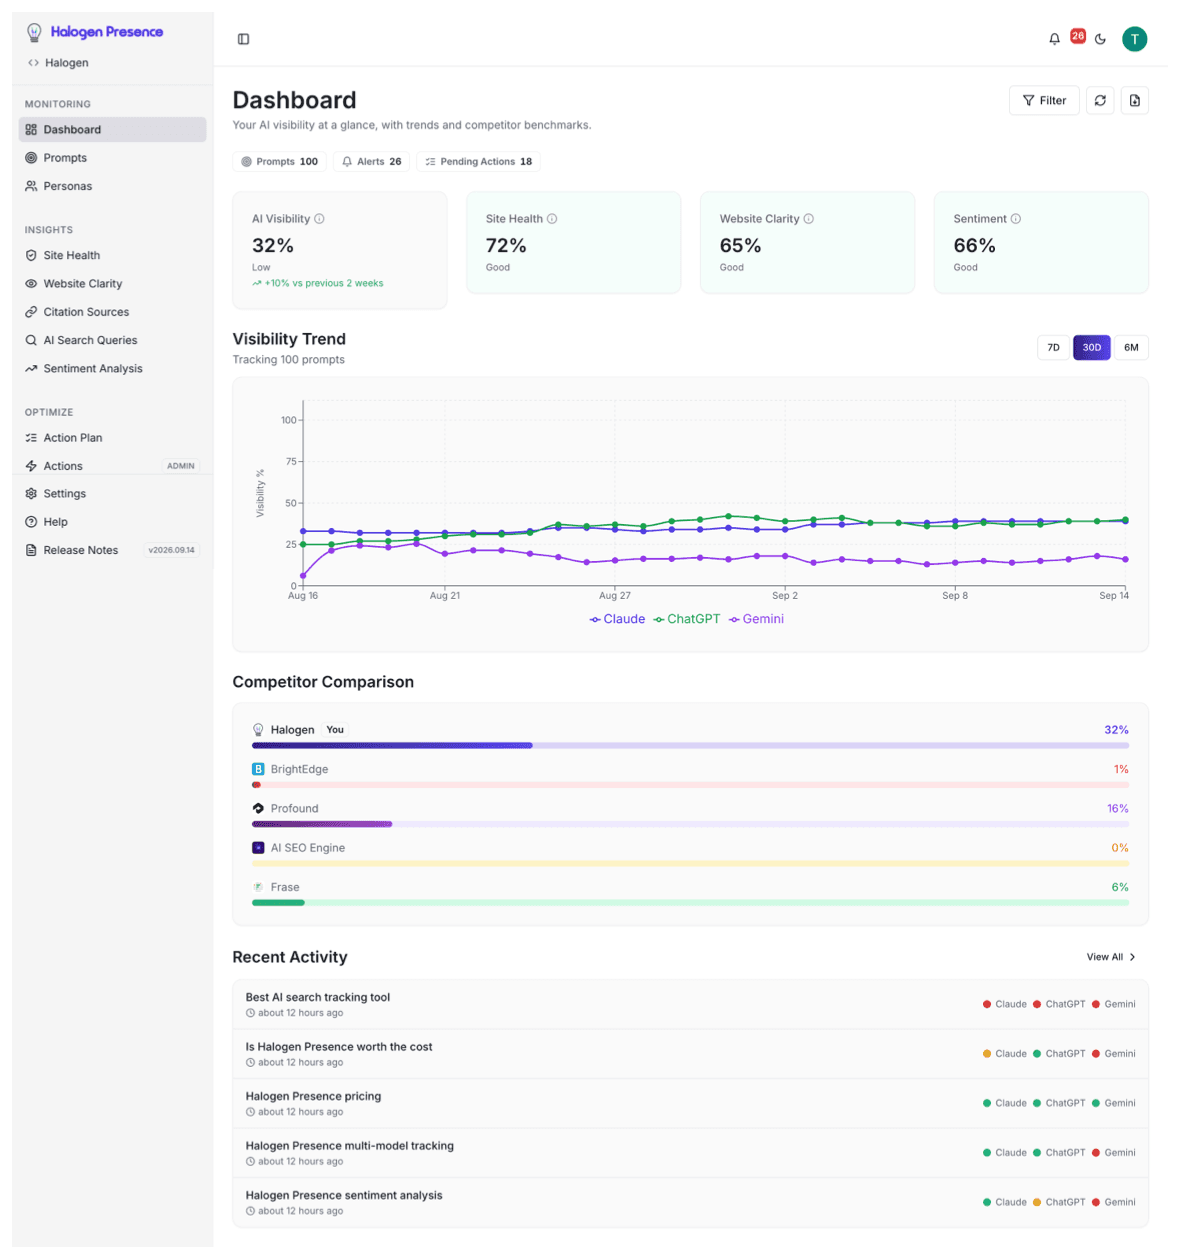
Task: Navigate to Citation Sources
Action: pyautogui.click(x=112, y=312)
